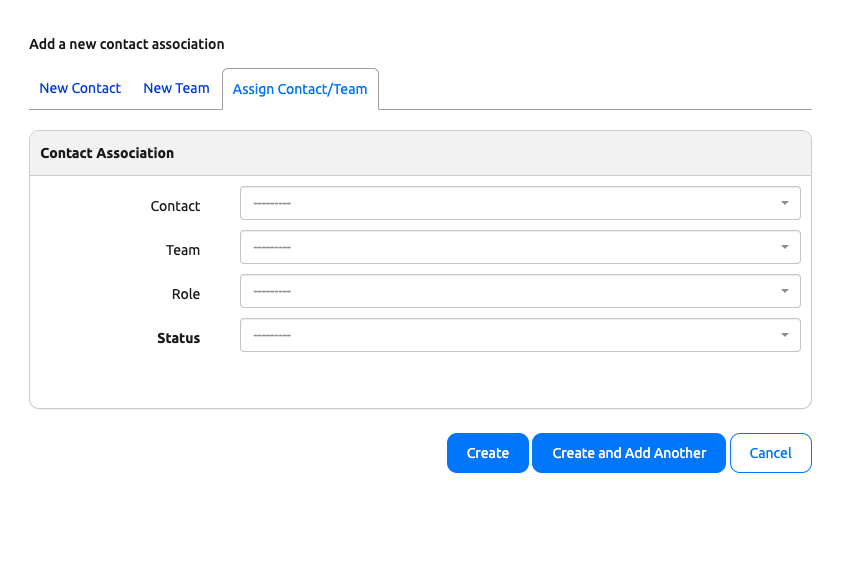Click the Contact dropdown caret icon
Image resolution: width=841 pixels, height=582 pixels.
click(786, 202)
